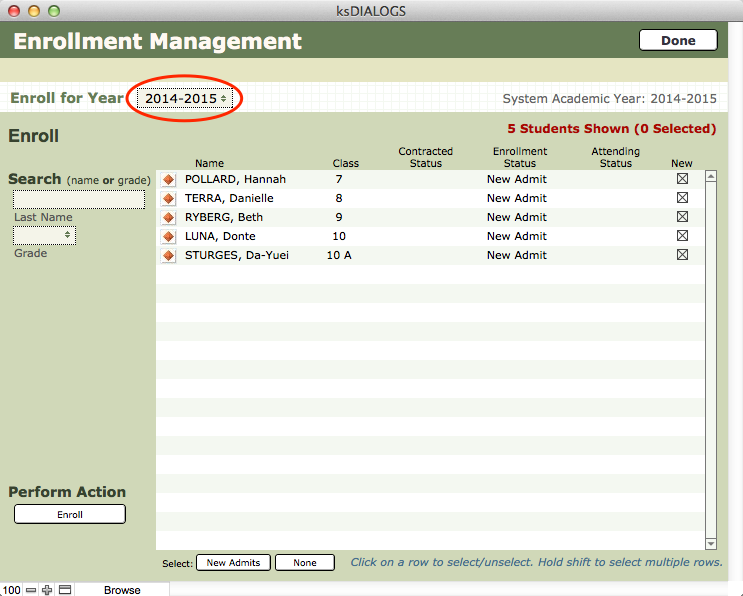The image size is (743, 596).
Task: Click the 5 Students Shown counter text
Action: click(x=612, y=129)
